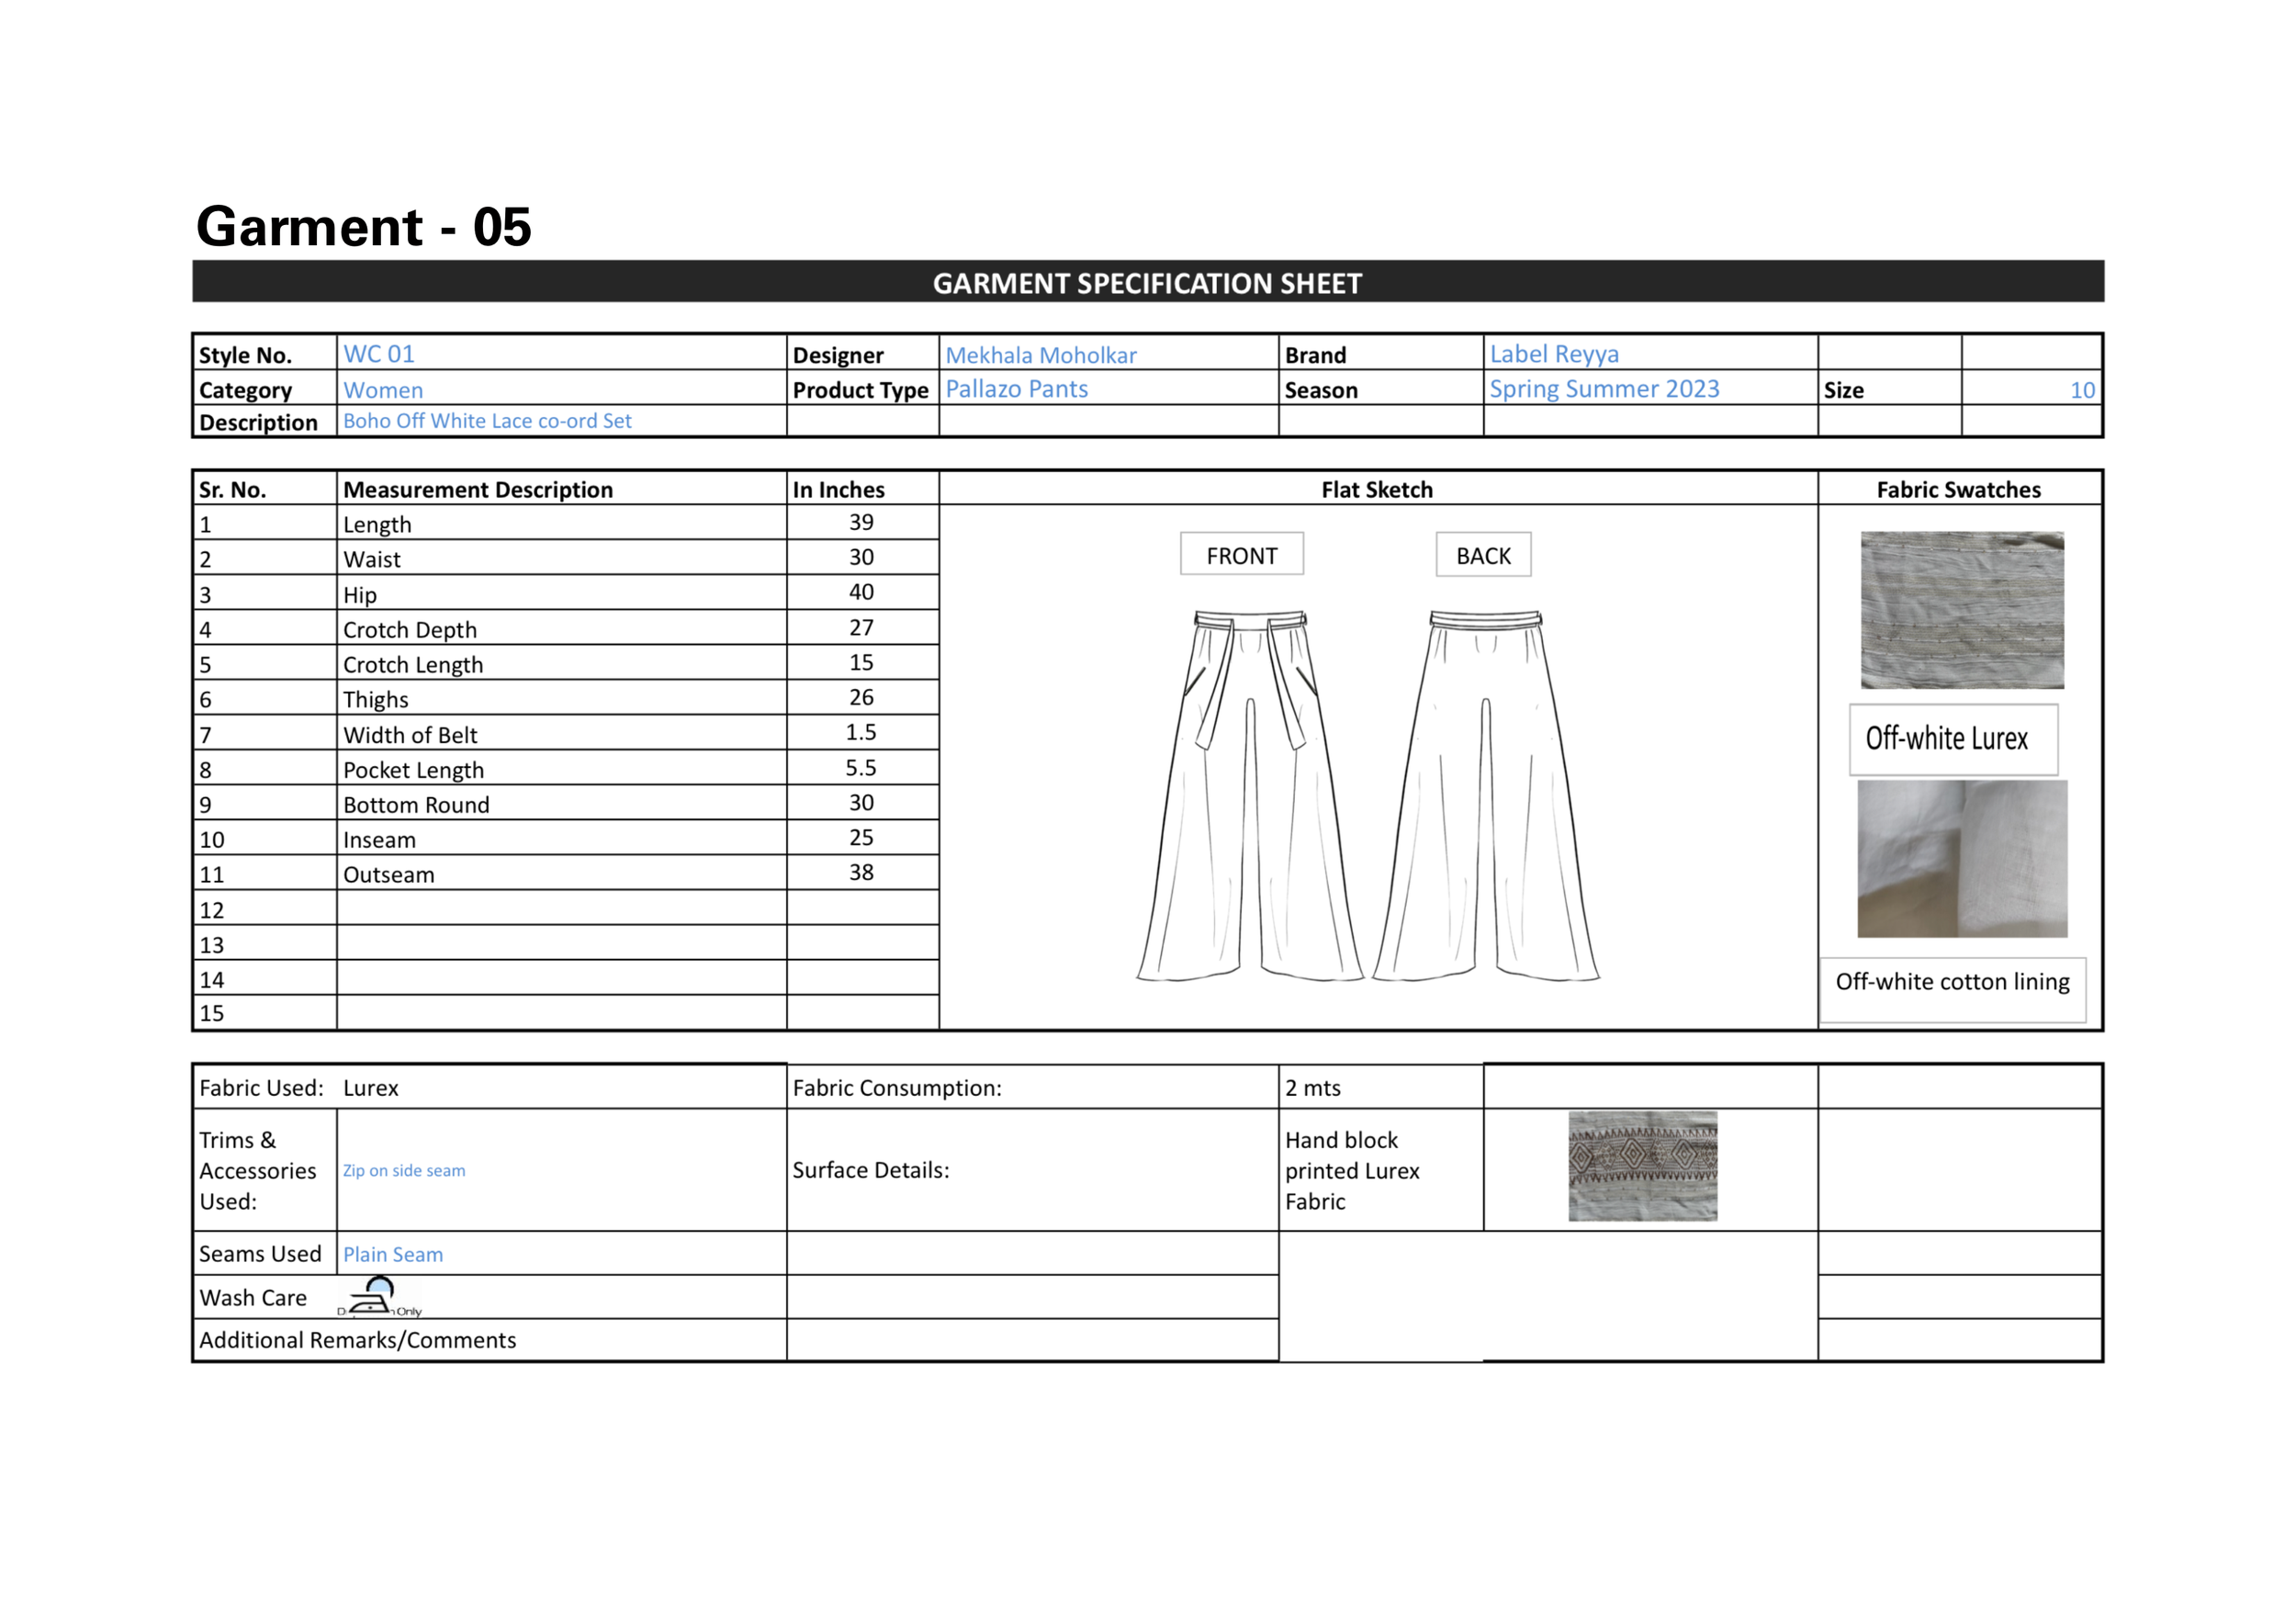The width and height of the screenshot is (2296, 1623).
Task: Click the 'Plain Seam' value
Action: click(393, 1254)
